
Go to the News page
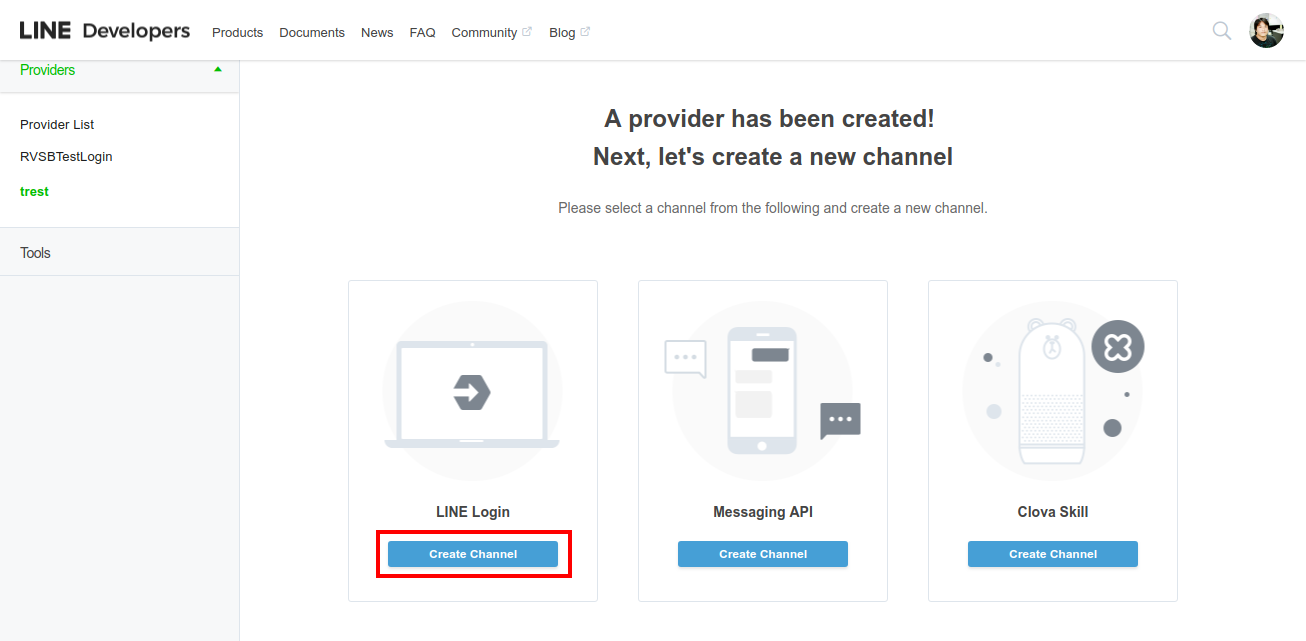pyautogui.click(x=377, y=32)
